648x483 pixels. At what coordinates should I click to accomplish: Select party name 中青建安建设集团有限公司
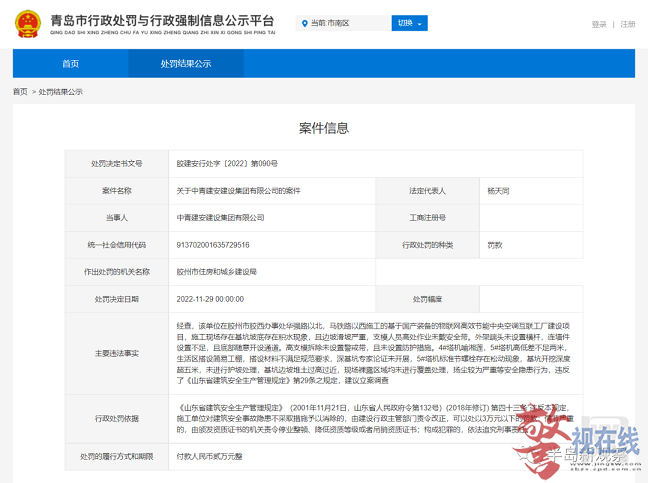point(220,218)
